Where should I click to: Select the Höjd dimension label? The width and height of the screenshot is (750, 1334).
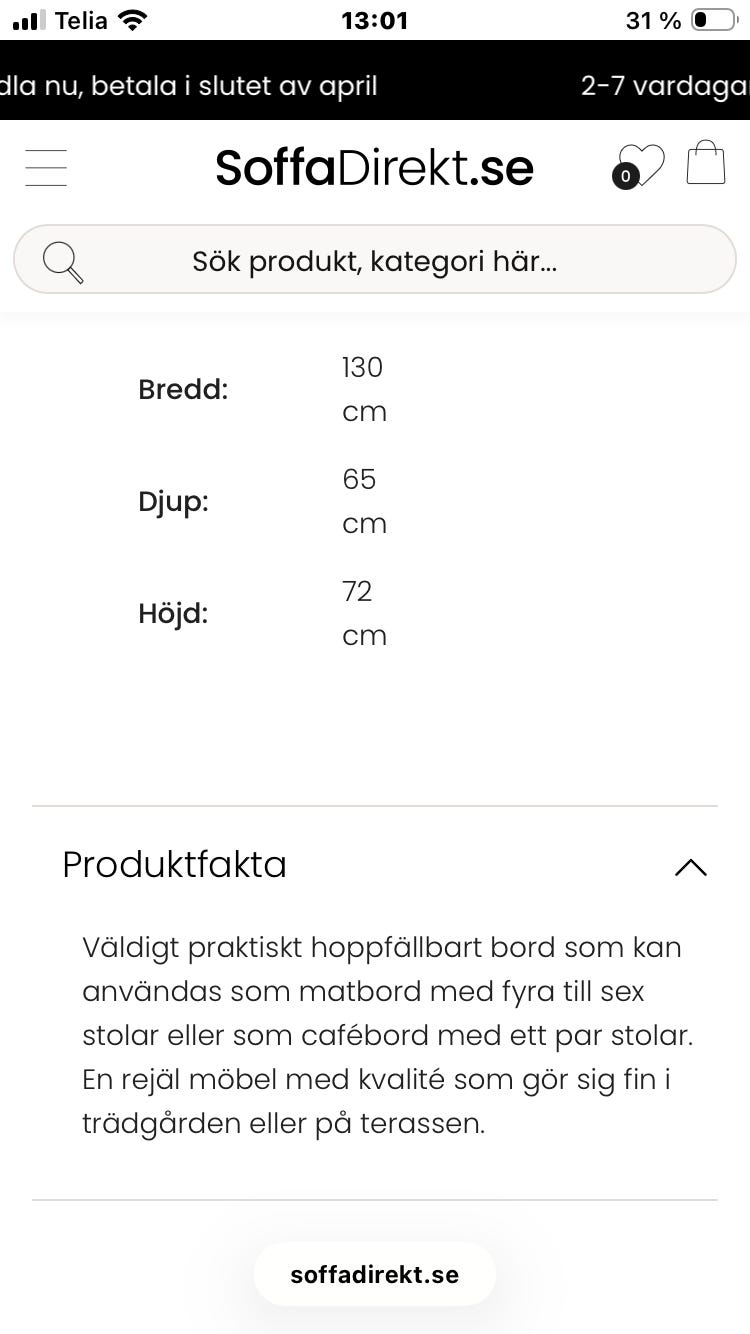point(173,614)
